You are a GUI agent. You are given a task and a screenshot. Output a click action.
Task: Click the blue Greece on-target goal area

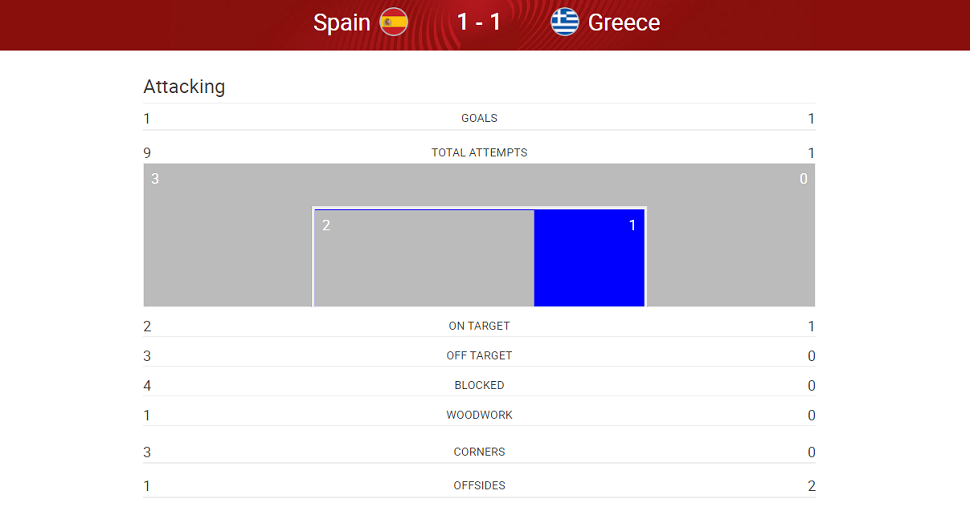[x=589, y=258]
